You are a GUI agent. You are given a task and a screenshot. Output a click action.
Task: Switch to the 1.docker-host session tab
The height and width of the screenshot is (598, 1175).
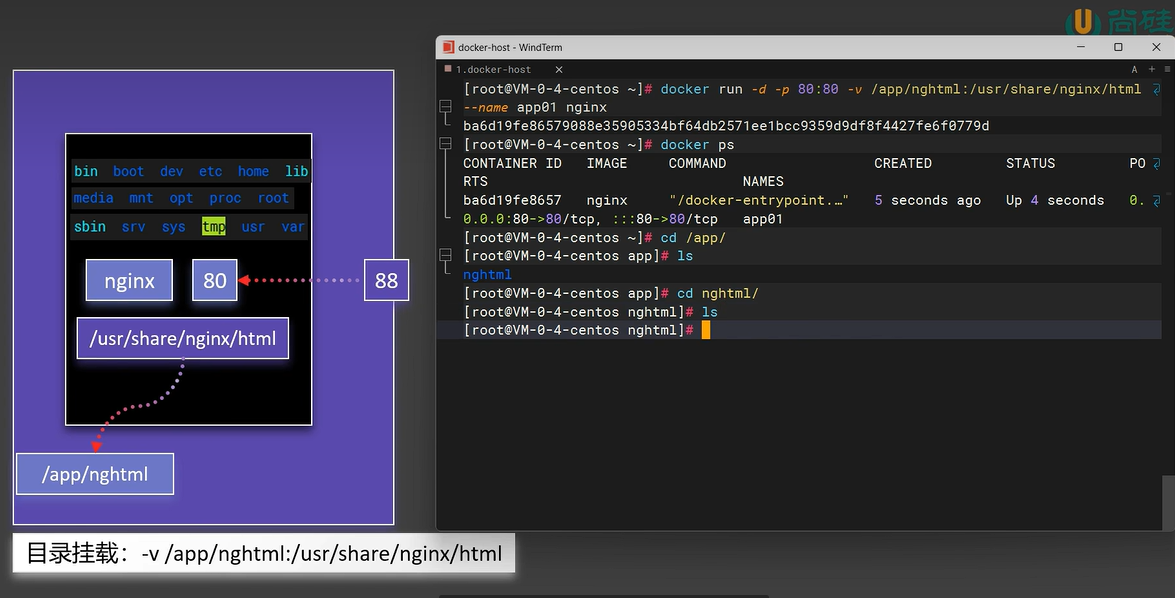pyautogui.click(x=493, y=70)
